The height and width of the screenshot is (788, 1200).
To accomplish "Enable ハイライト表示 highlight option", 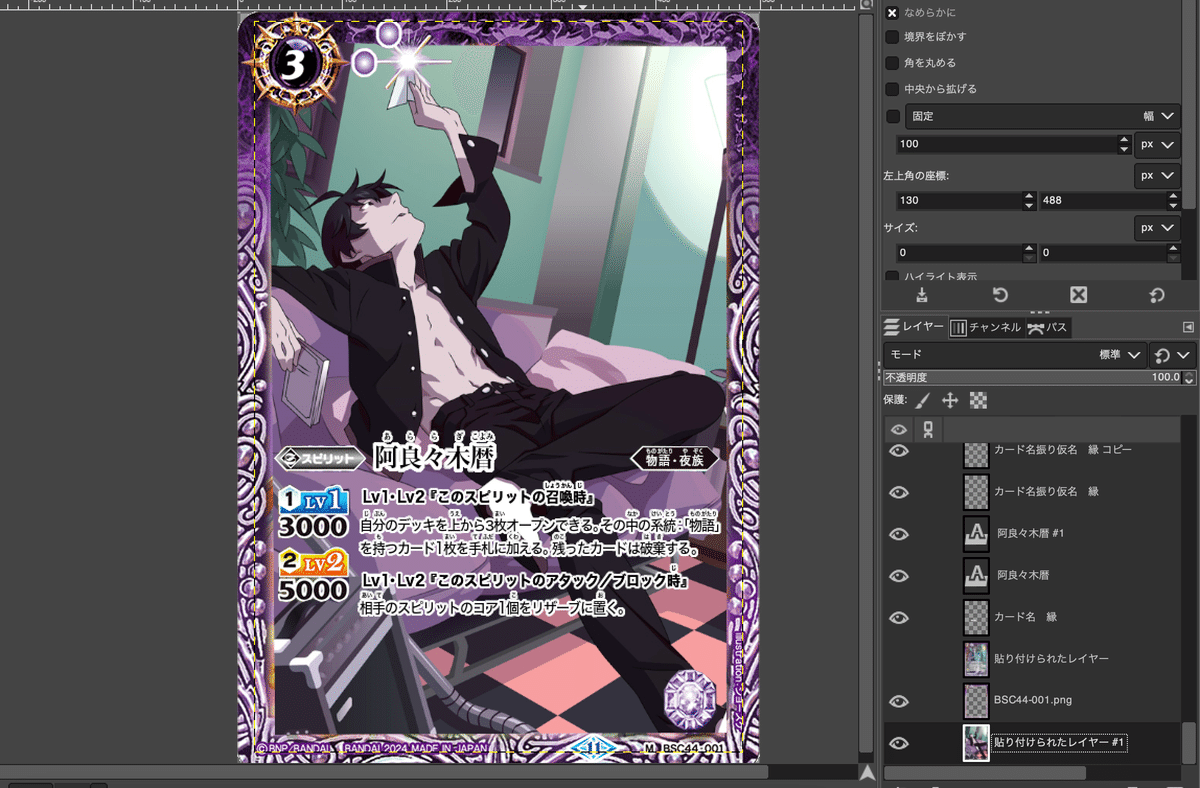I will (x=892, y=277).
